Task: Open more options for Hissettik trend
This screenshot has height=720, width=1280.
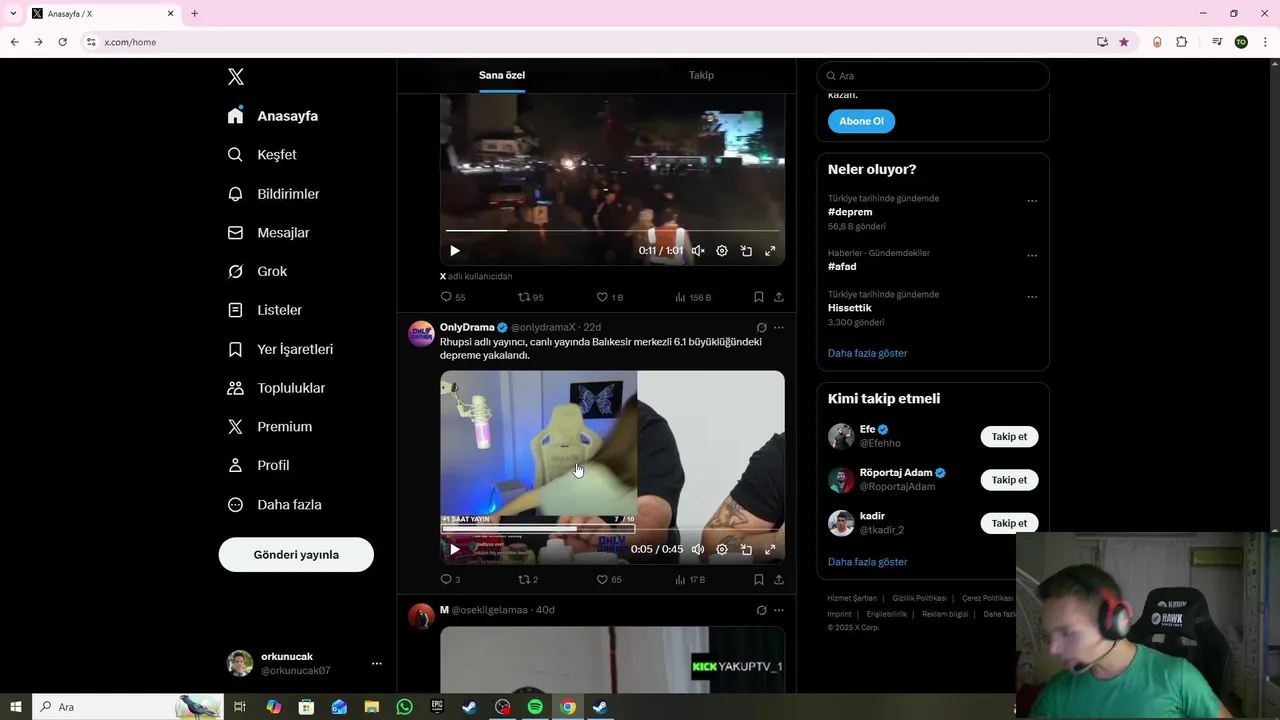Action: tap(1032, 297)
